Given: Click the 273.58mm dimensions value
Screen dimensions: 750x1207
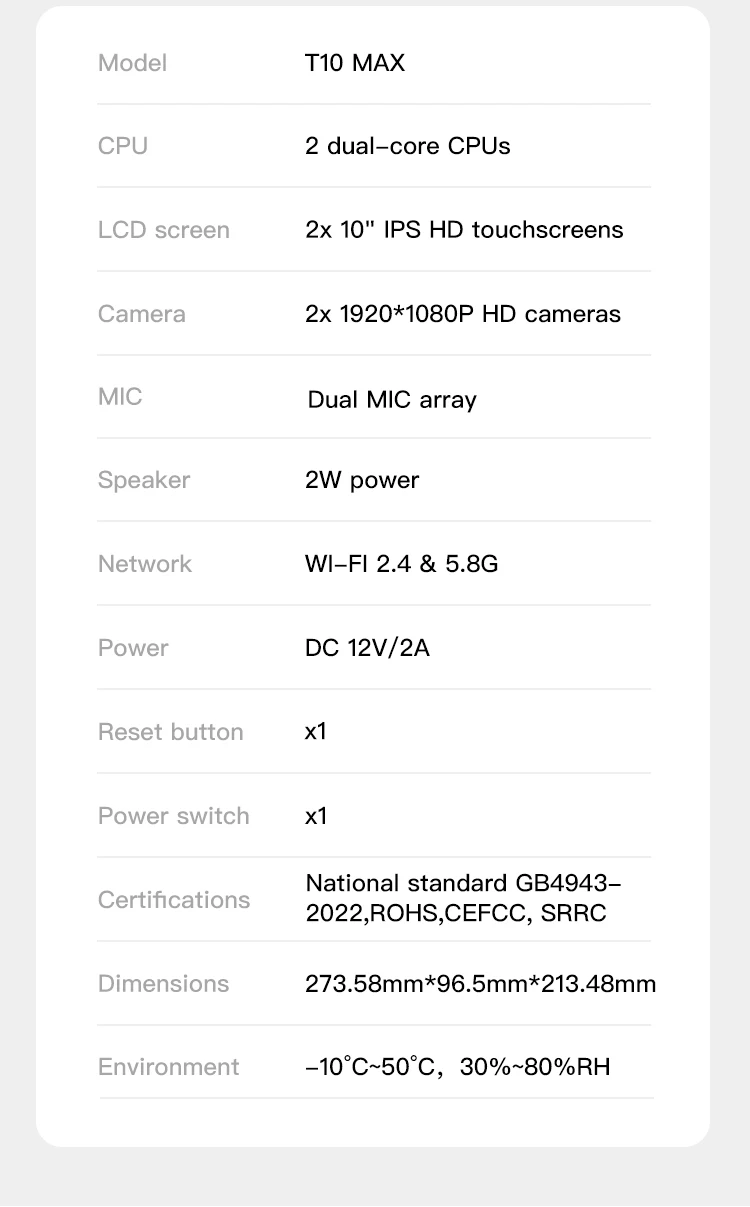Looking at the screenshot, I should [x=480, y=984].
